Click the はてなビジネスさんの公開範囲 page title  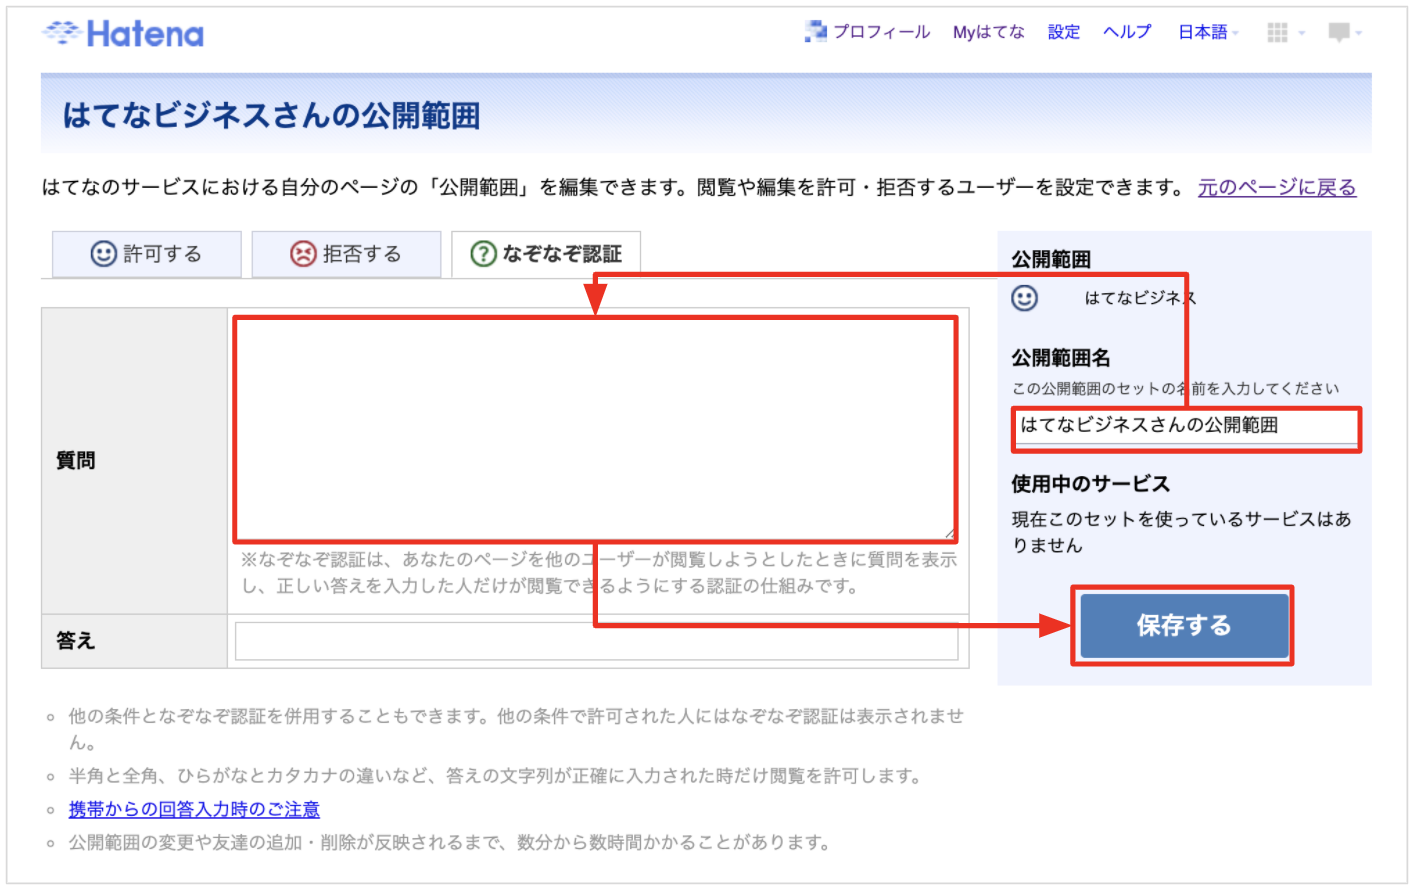coord(271,116)
